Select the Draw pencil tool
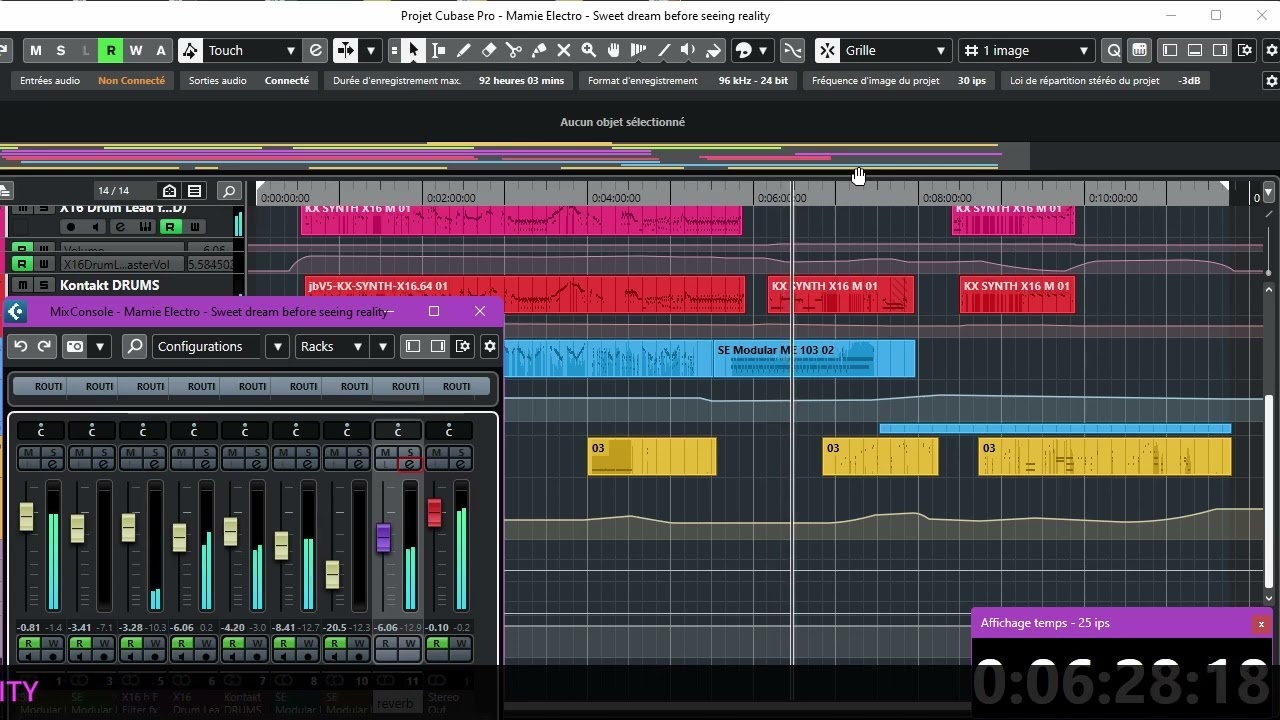Image resolution: width=1280 pixels, height=720 pixels. click(x=463, y=50)
